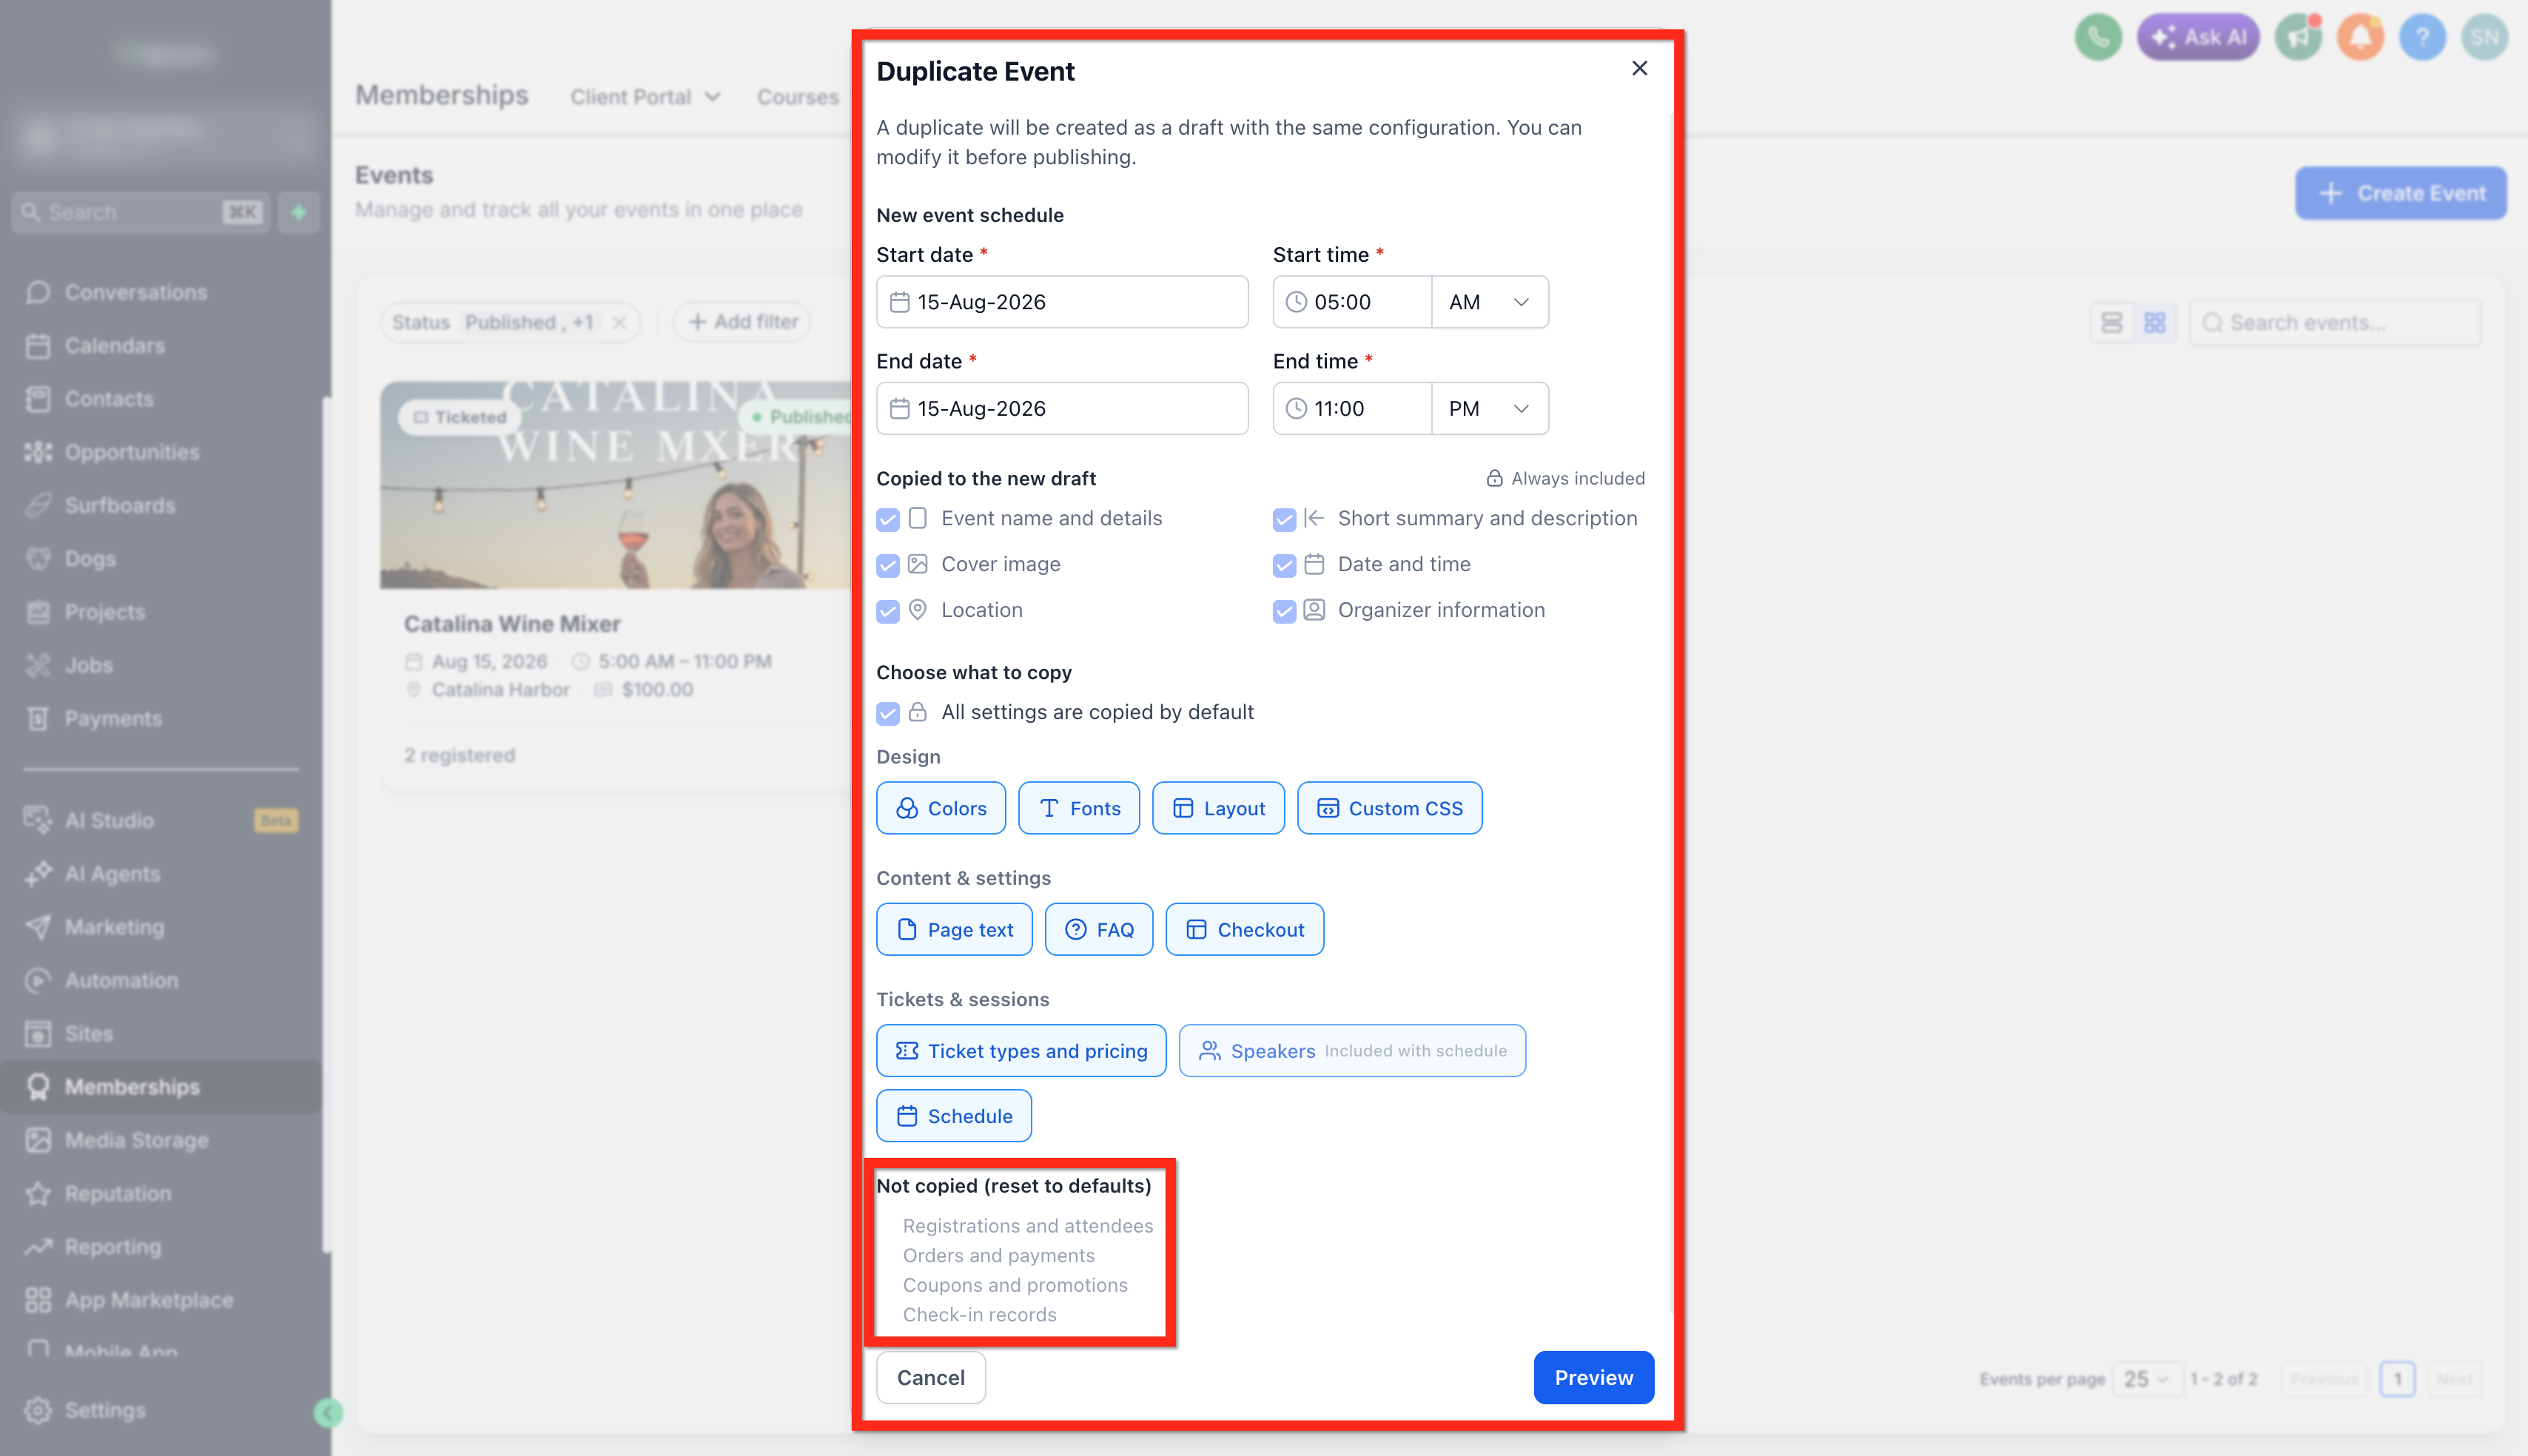Open the orange notifications bell icon
The image size is (2528, 1456).
pyautogui.click(x=2360, y=38)
